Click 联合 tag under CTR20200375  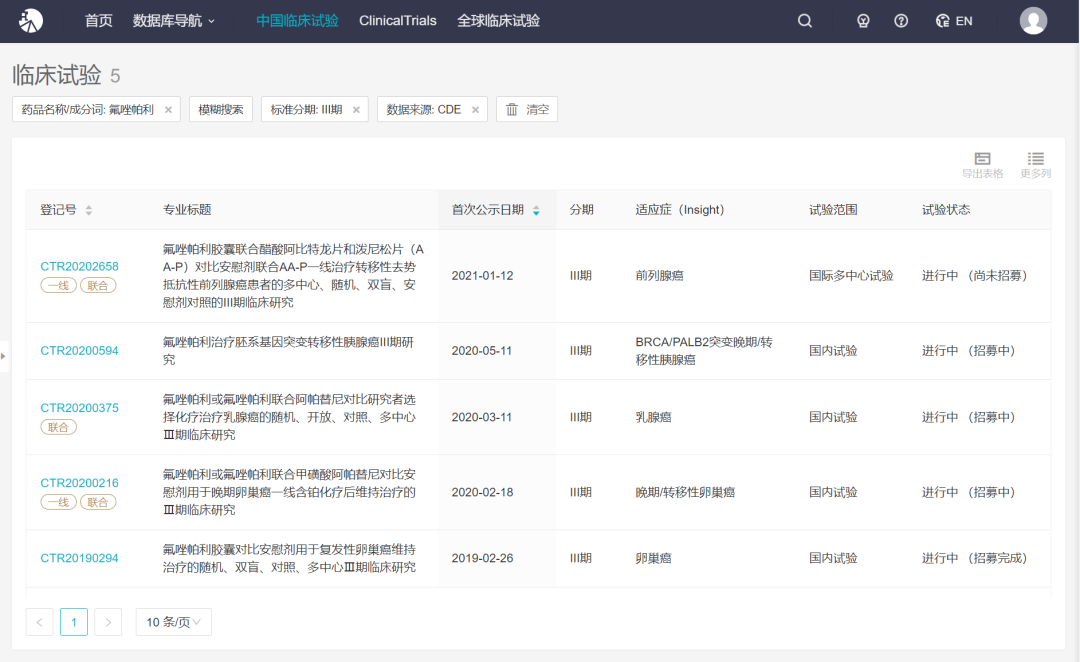pyautogui.click(x=59, y=427)
